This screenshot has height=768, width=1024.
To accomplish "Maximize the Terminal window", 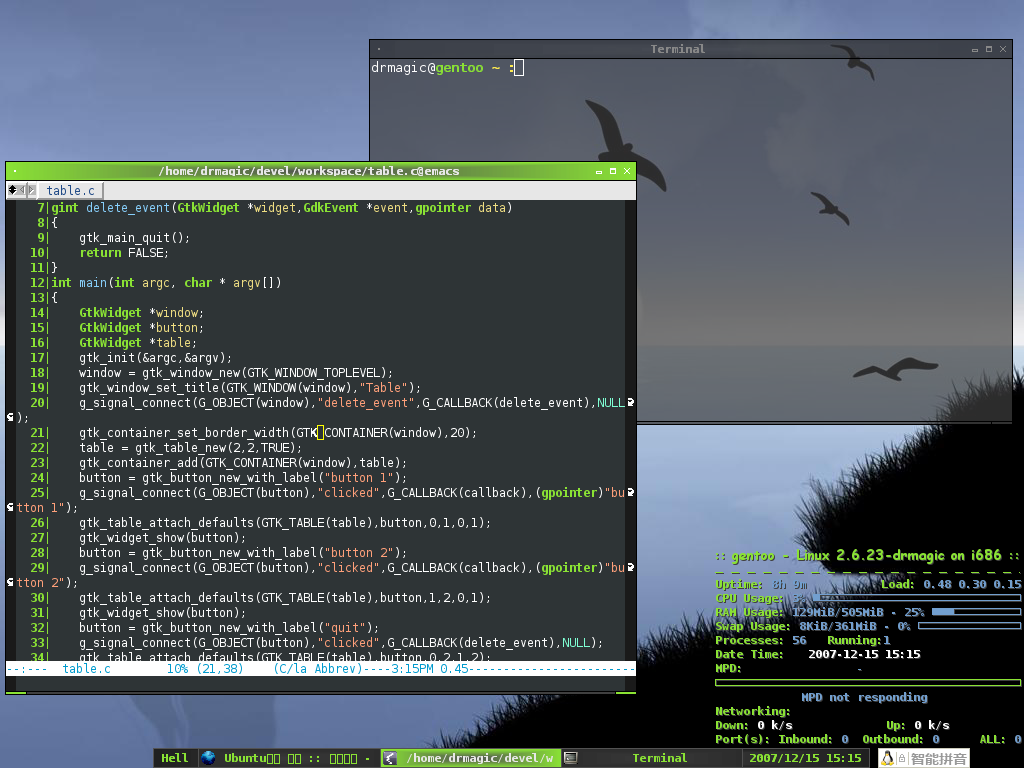I will (x=989, y=49).
